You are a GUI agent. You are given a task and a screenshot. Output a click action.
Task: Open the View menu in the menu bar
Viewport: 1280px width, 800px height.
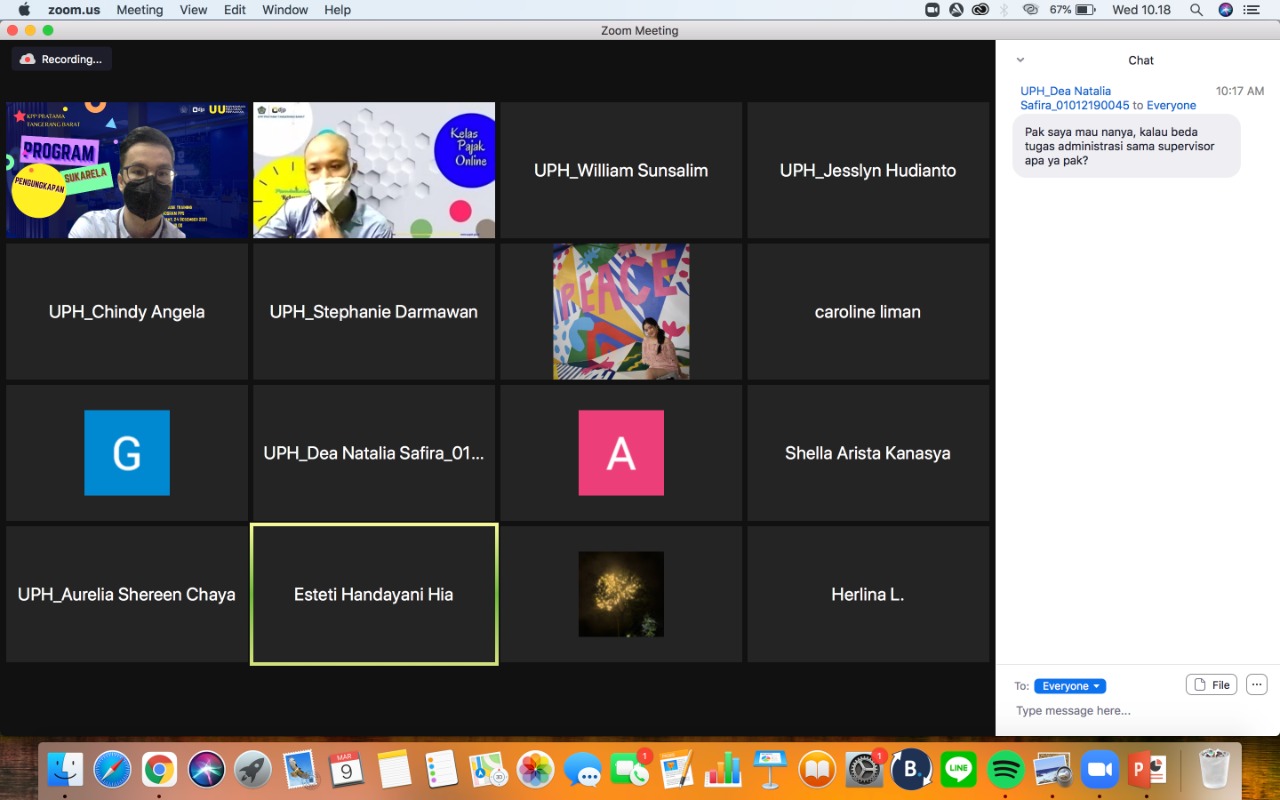[x=193, y=10]
